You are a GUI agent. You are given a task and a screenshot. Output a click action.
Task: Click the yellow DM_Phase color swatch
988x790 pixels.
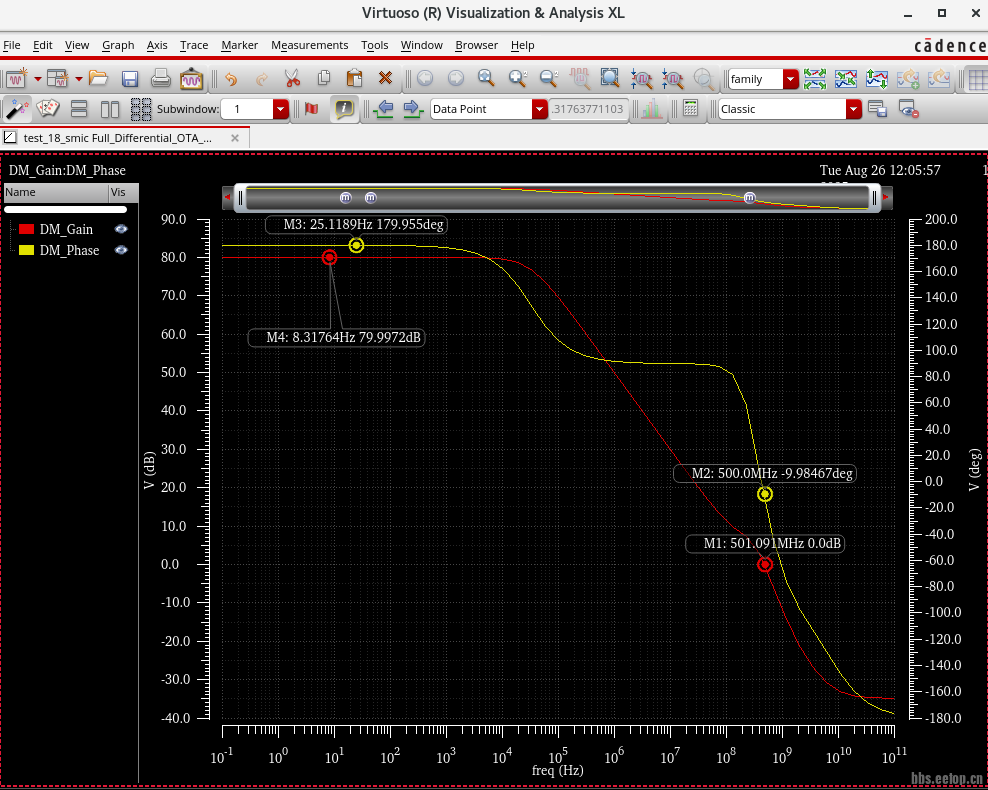26,250
